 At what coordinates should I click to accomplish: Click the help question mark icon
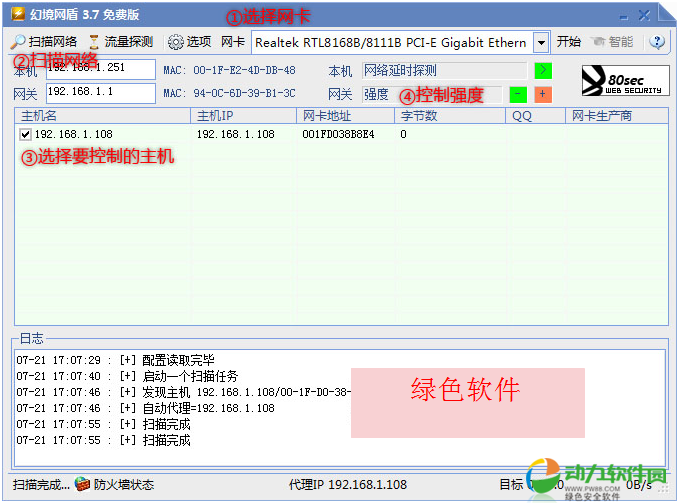657,42
